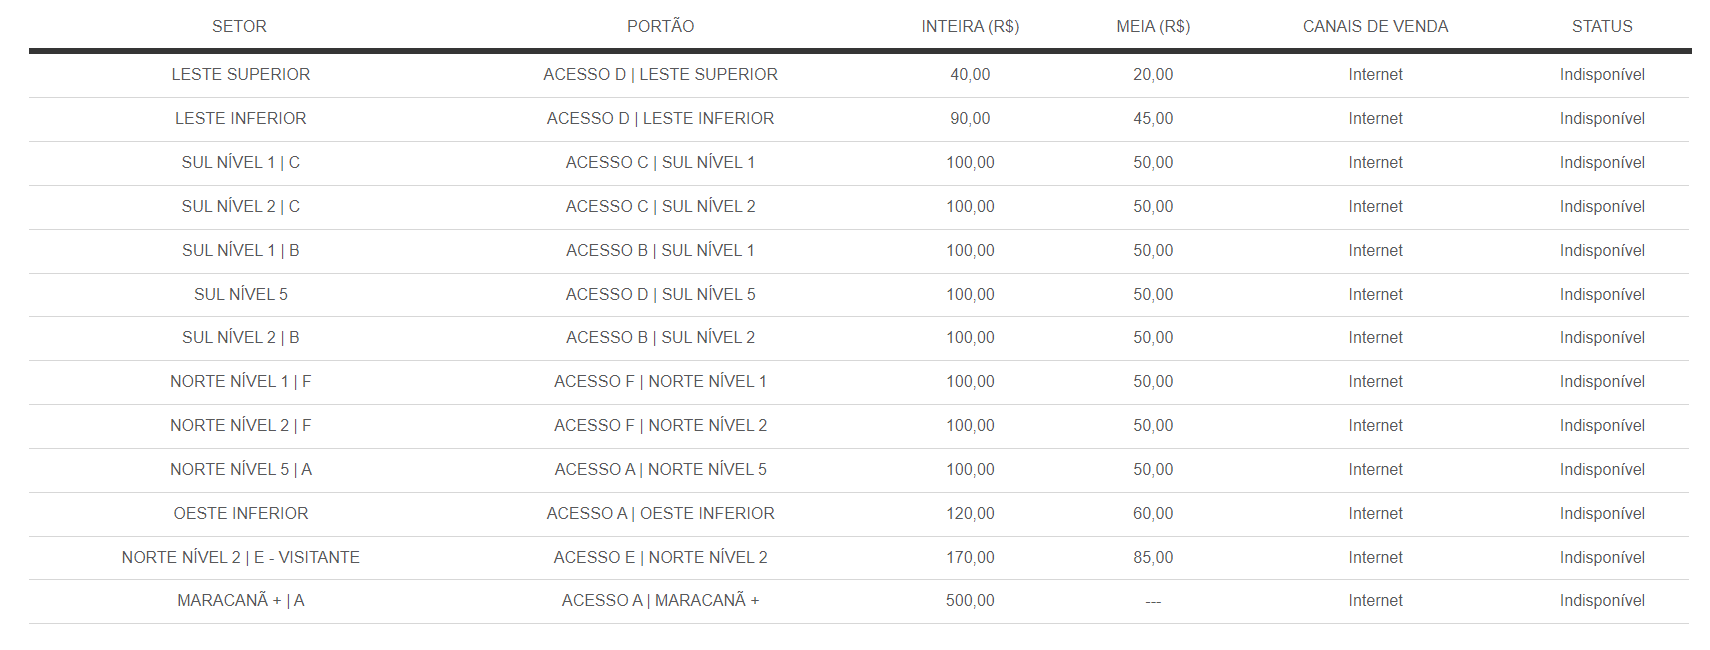Click the 170,00 full price cell
This screenshot has height=650, width=1710.
coord(970,557)
